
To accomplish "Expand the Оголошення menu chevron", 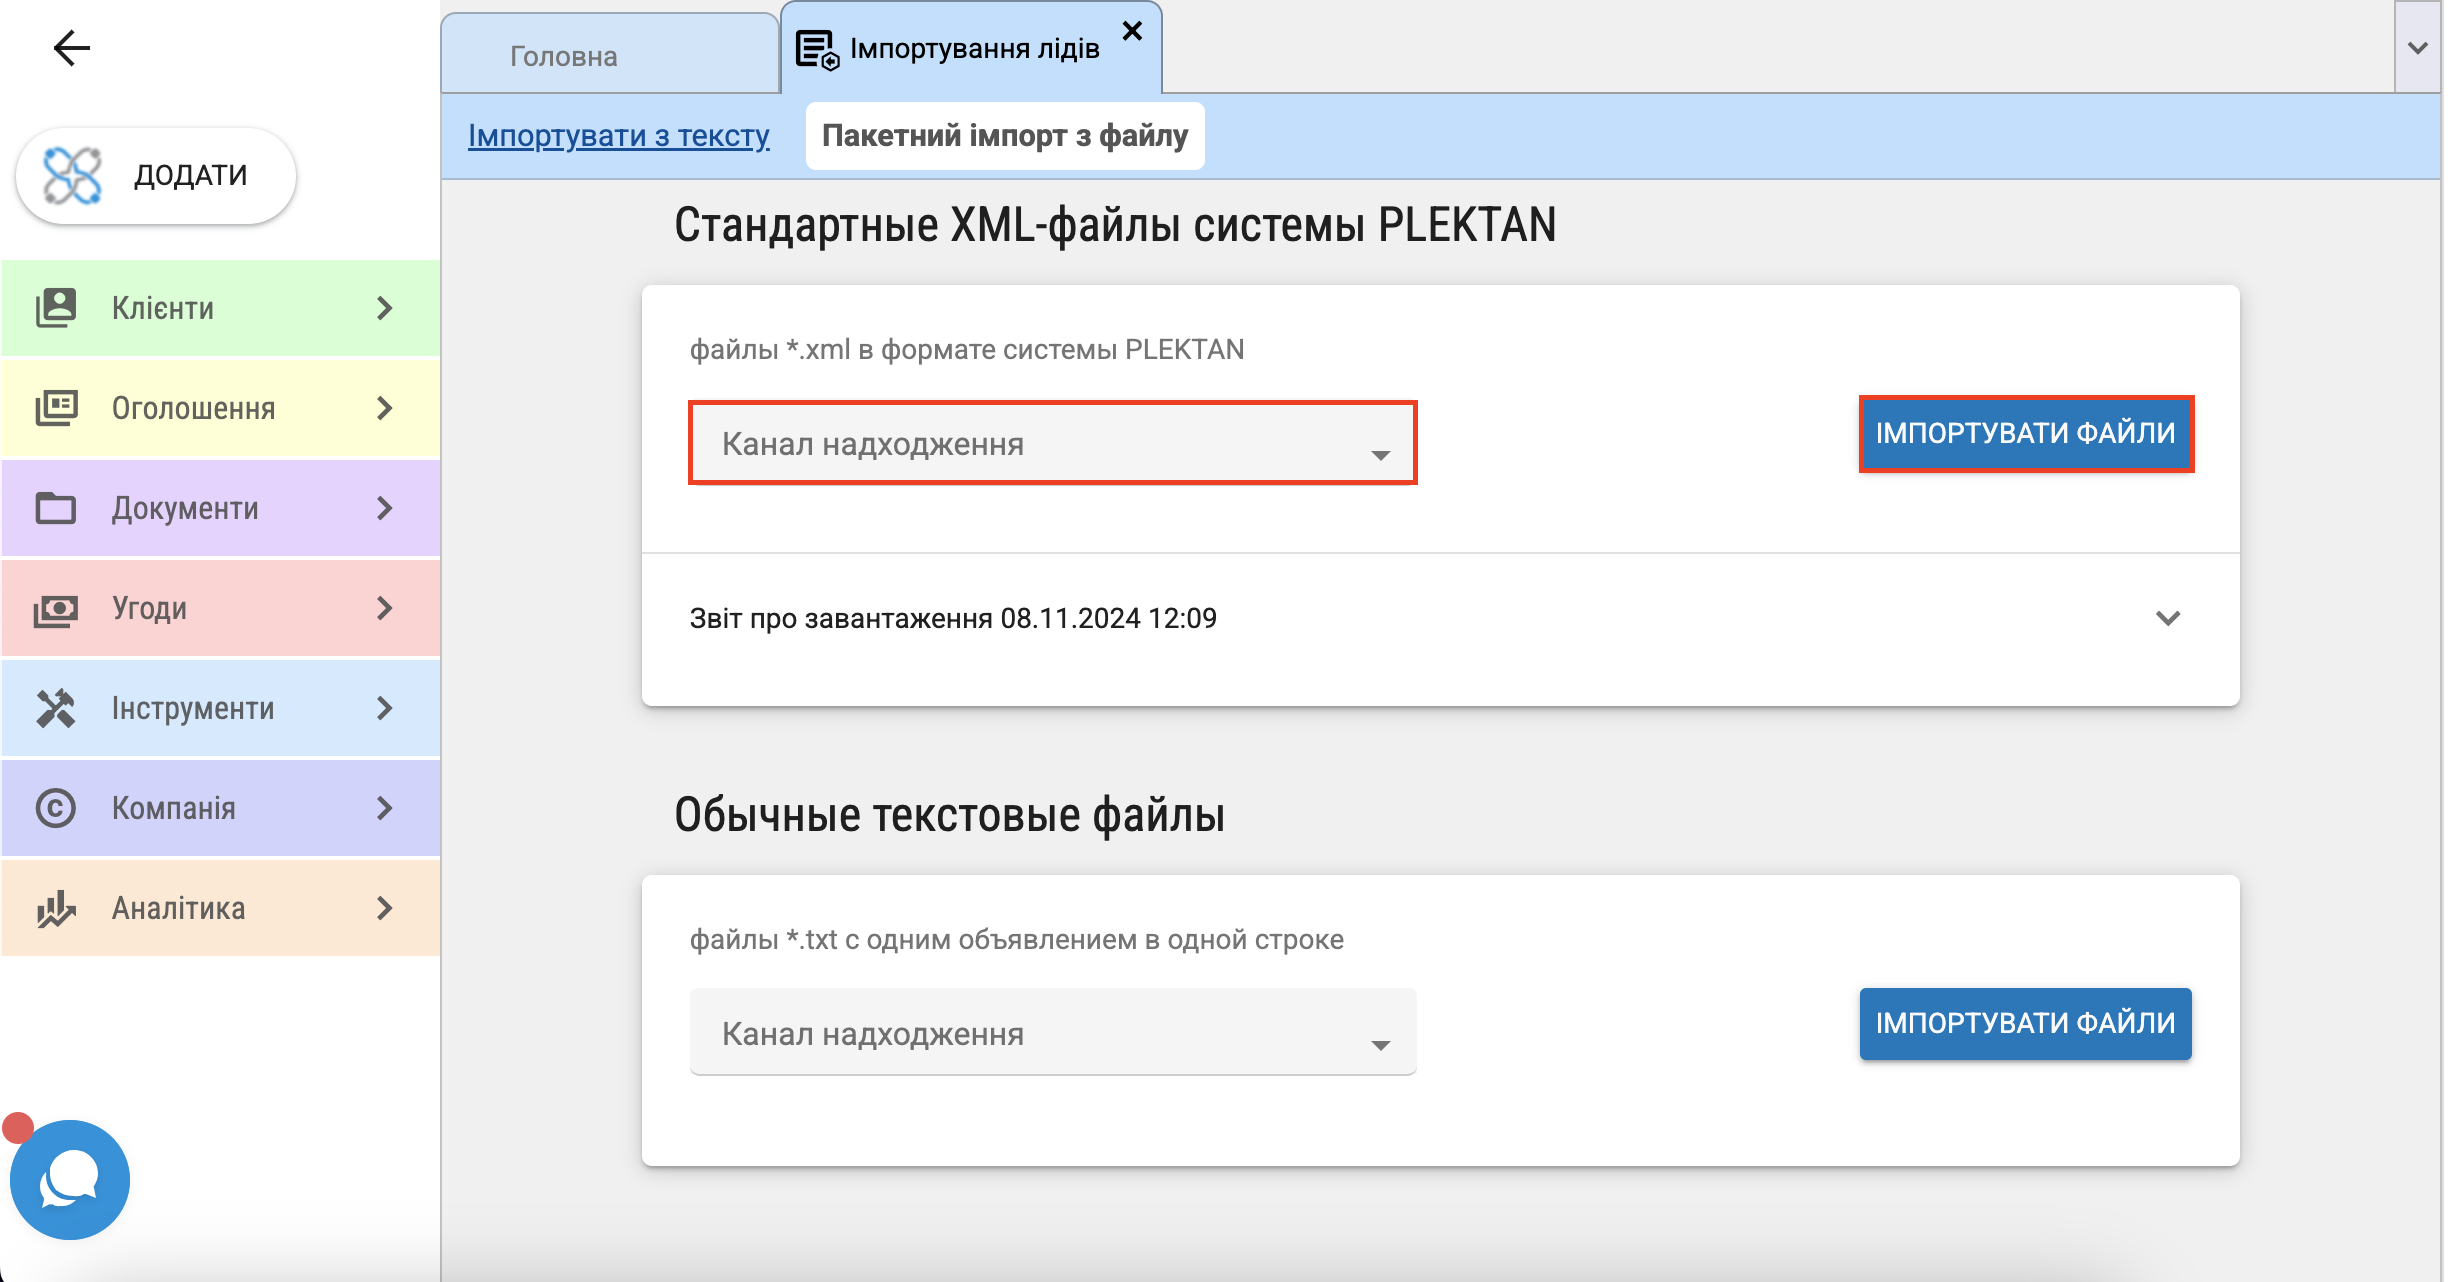I will (x=385, y=408).
